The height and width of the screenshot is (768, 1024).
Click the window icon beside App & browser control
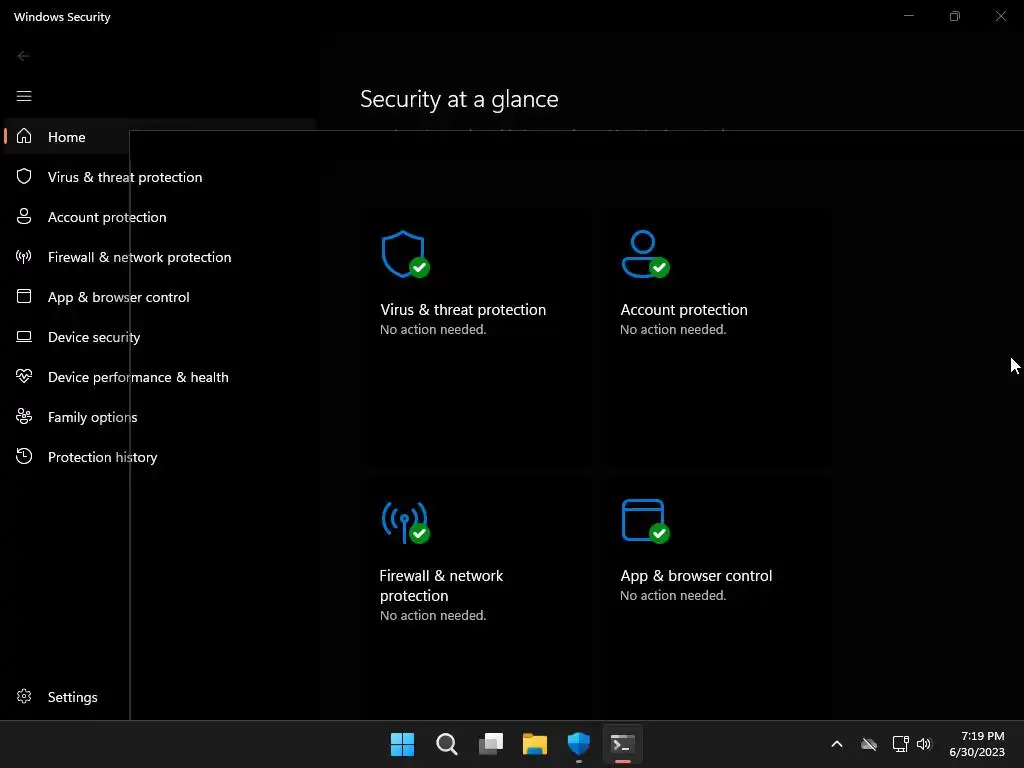click(x=24, y=296)
